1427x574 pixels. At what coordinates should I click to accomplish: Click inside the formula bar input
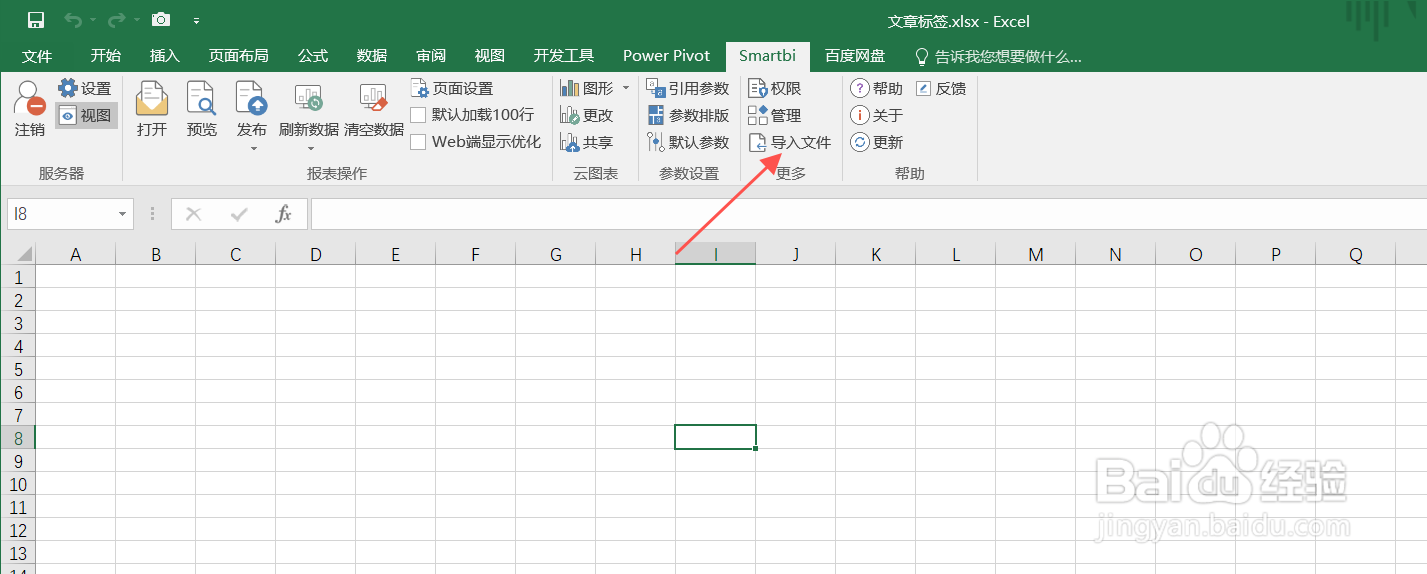(x=868, y=214)
